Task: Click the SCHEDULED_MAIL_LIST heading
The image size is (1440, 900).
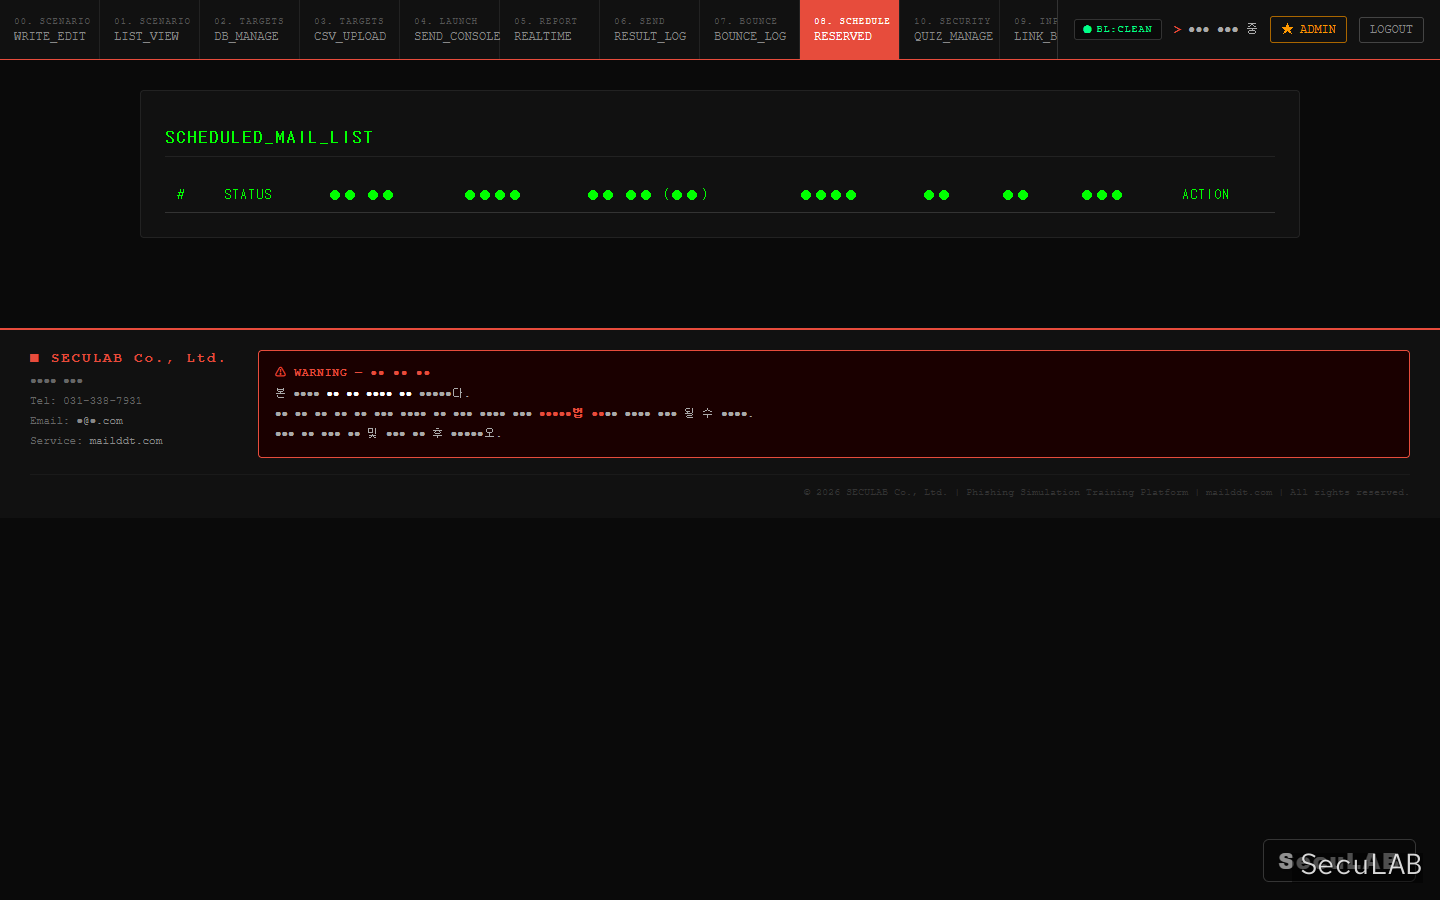Action: [x=269, y=137]
